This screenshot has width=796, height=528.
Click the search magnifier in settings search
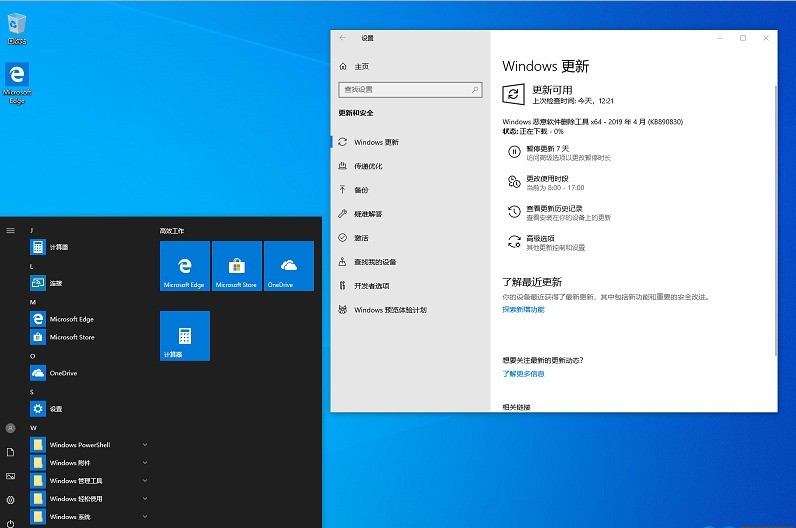pos(475,90)
